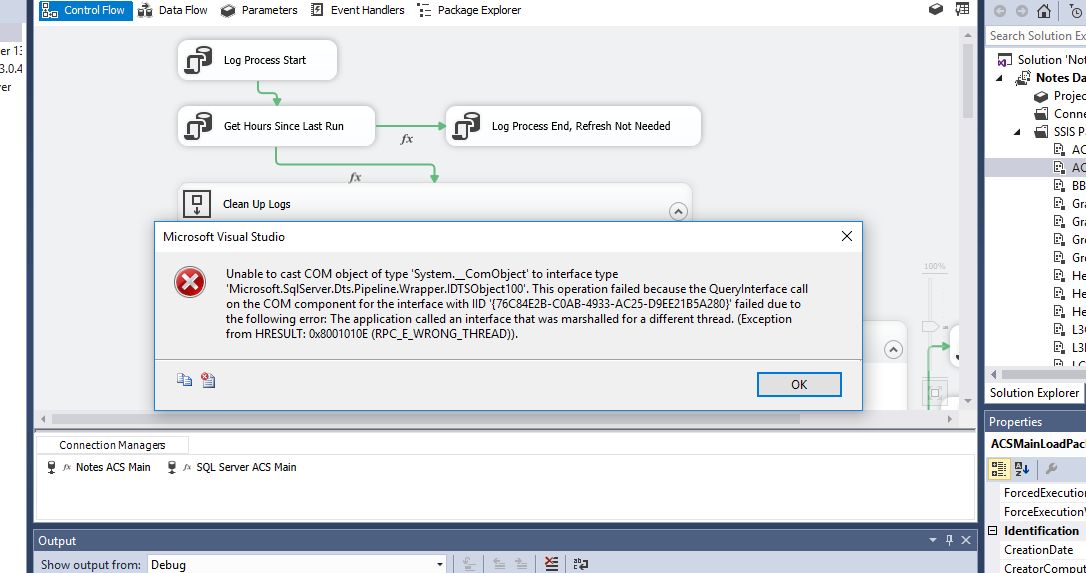This screenshot has width=1086, height=573.
Task: Click Go to Next Message icon in Output
Action: (521, 564)
